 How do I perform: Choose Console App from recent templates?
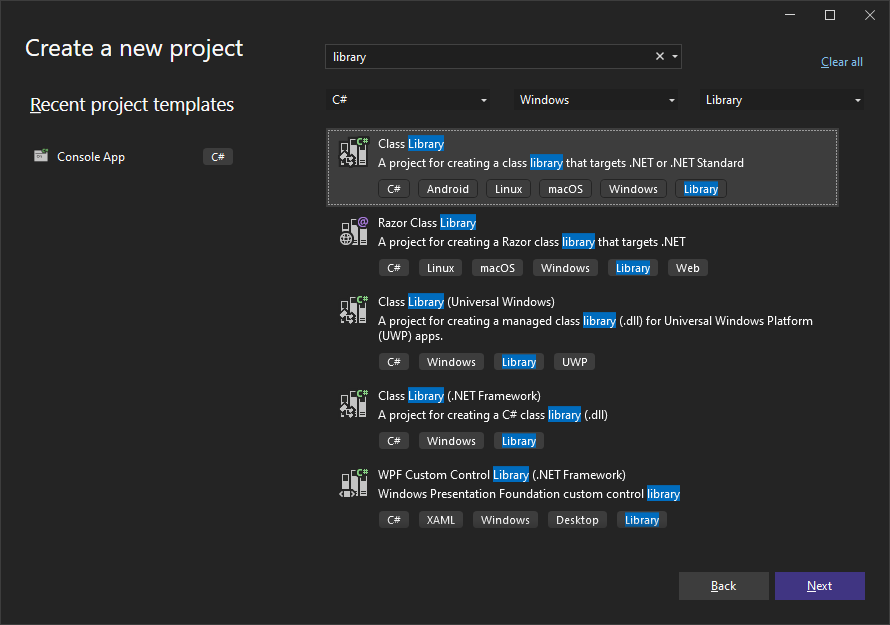click(x=91, y=157)
